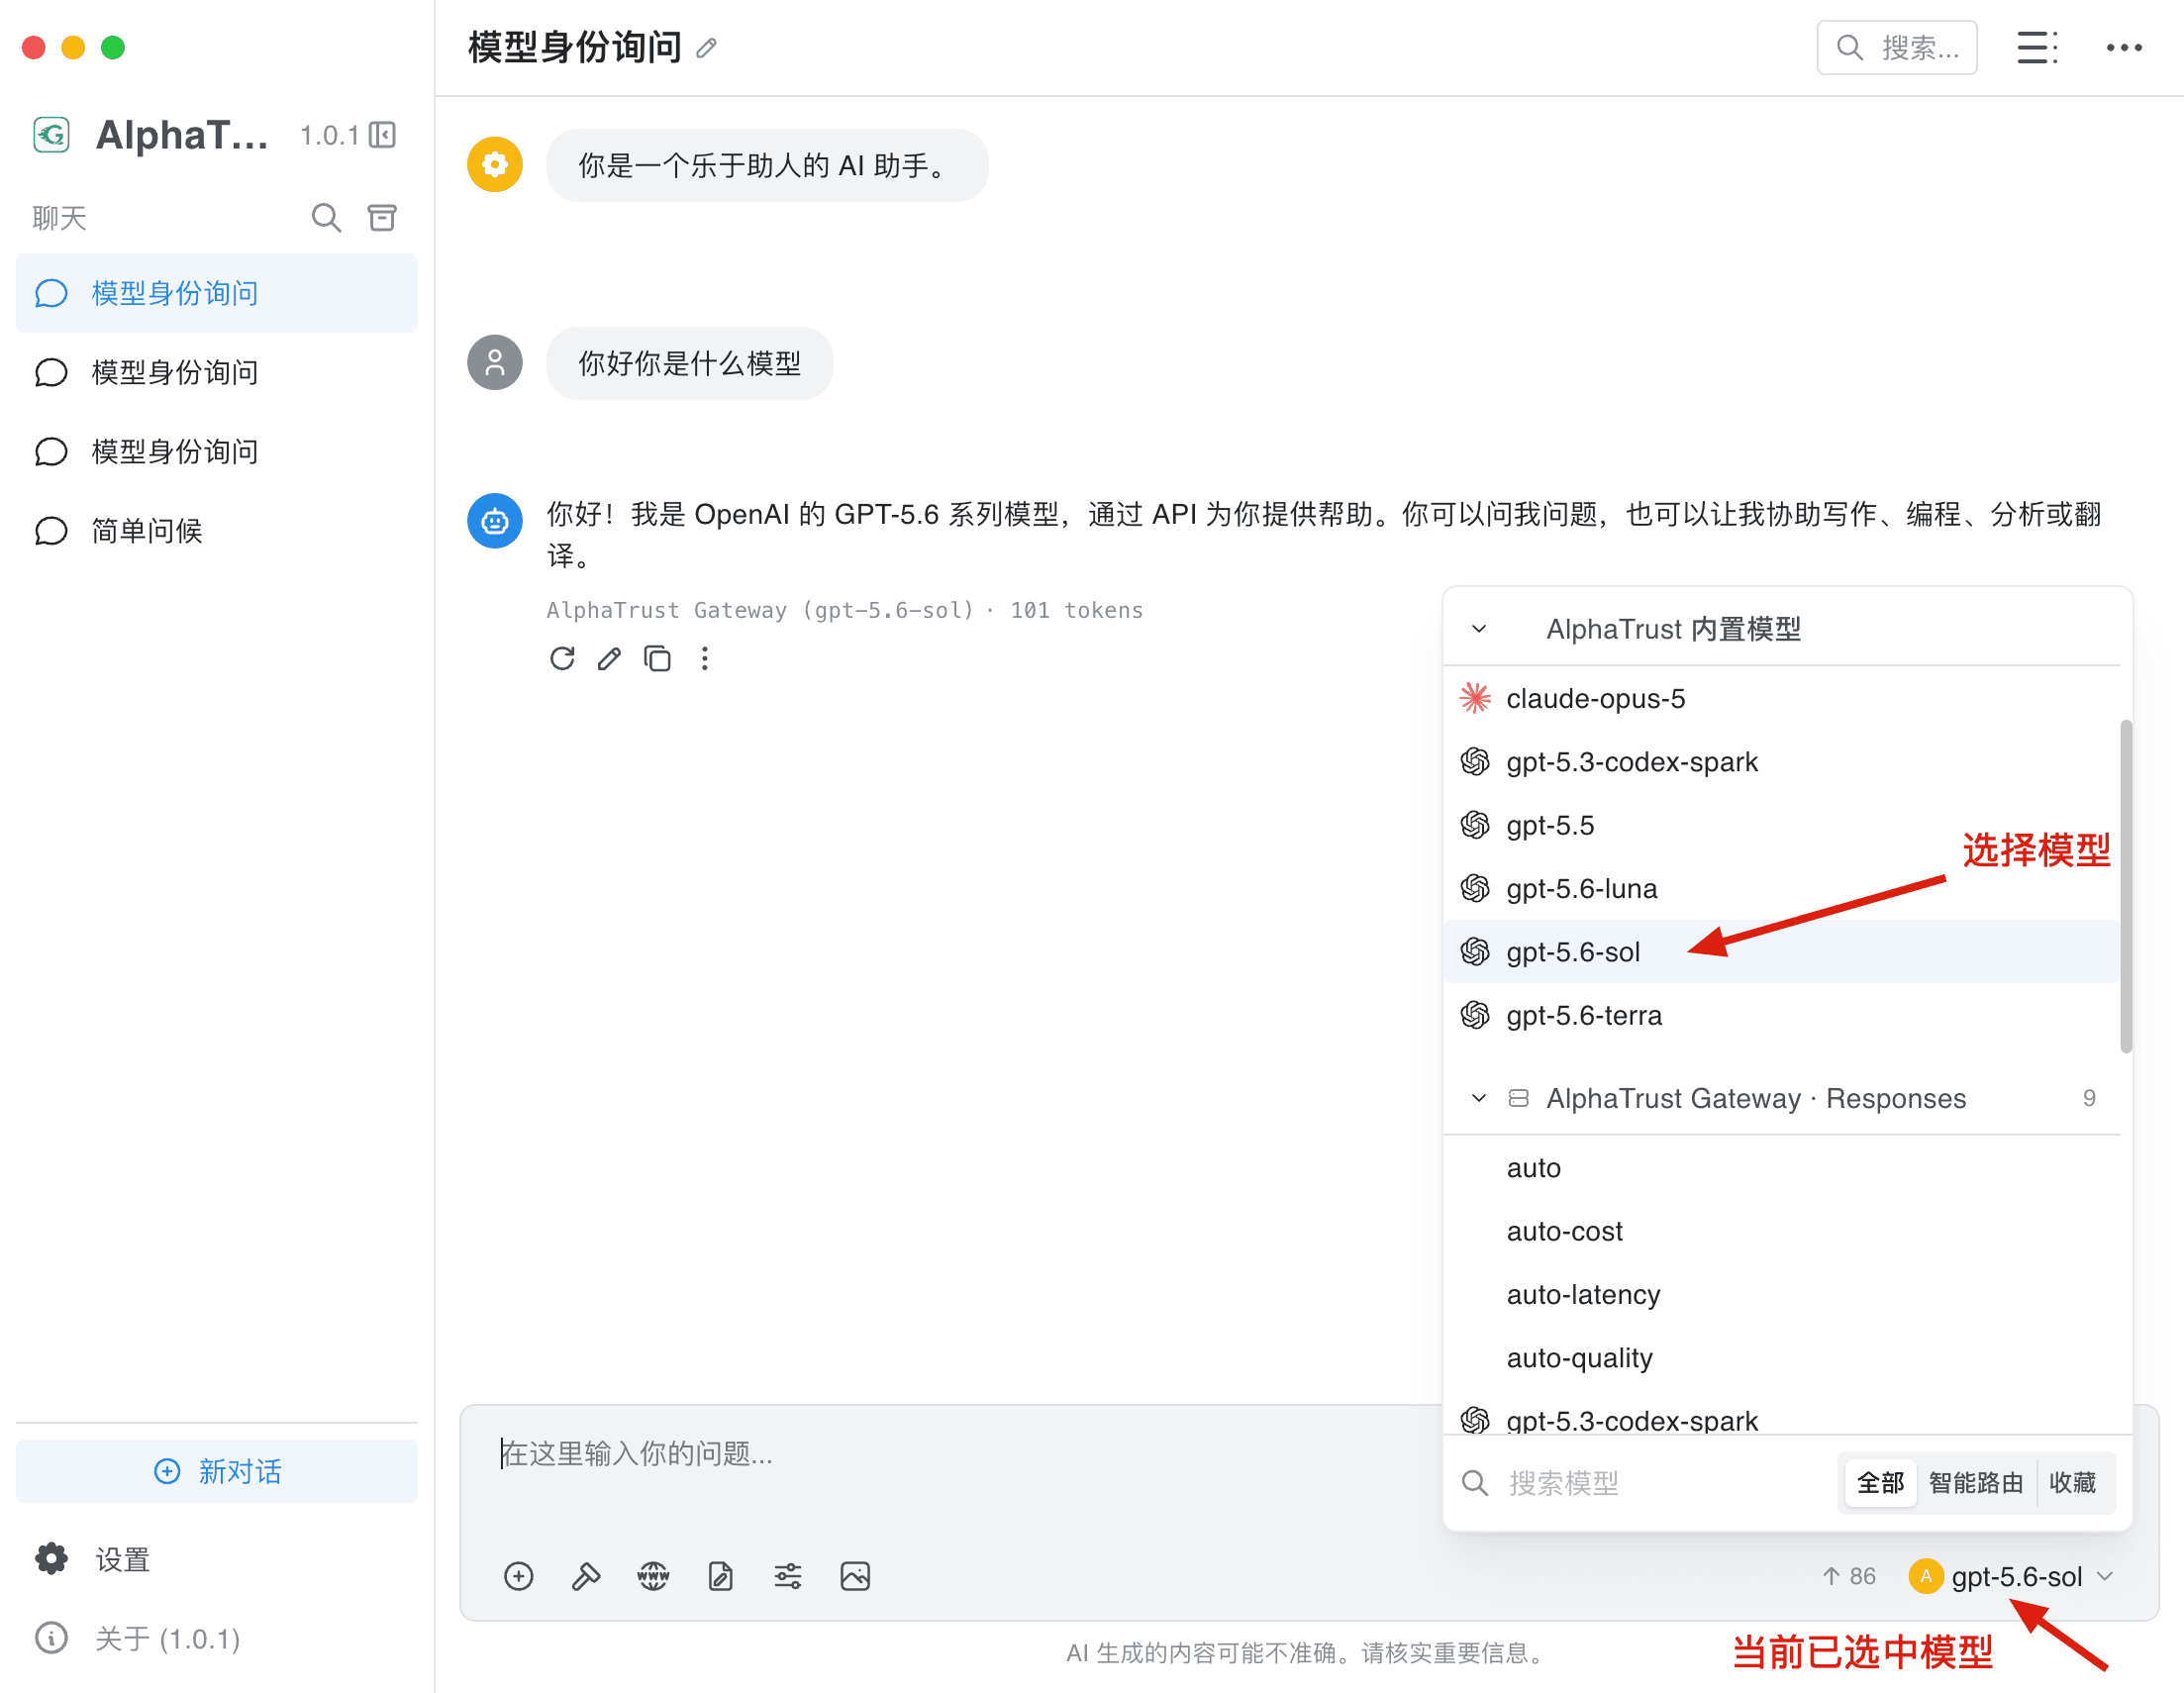Open About info icon entry
This screenshot has height=1693, width=2184.
(x=51, y=1638)
